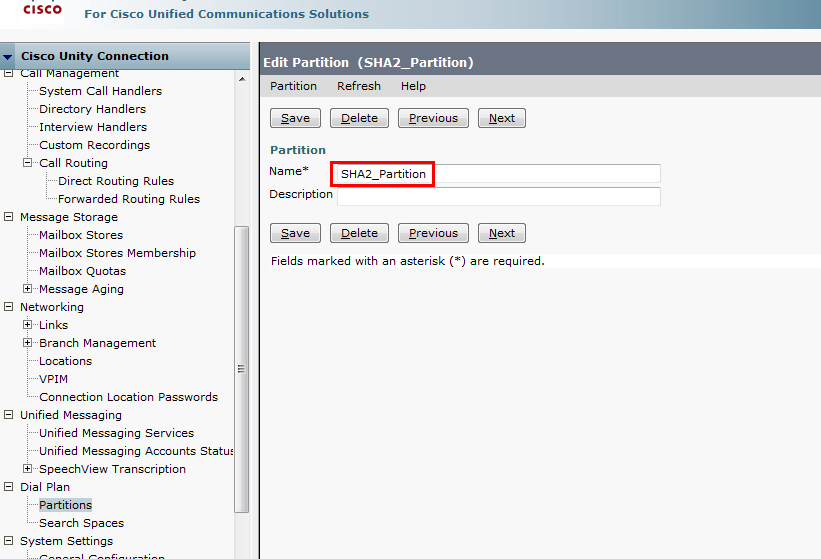
Task: Open Unified Messaging Services
Action: pyautogui.click(x=116, y=433)
